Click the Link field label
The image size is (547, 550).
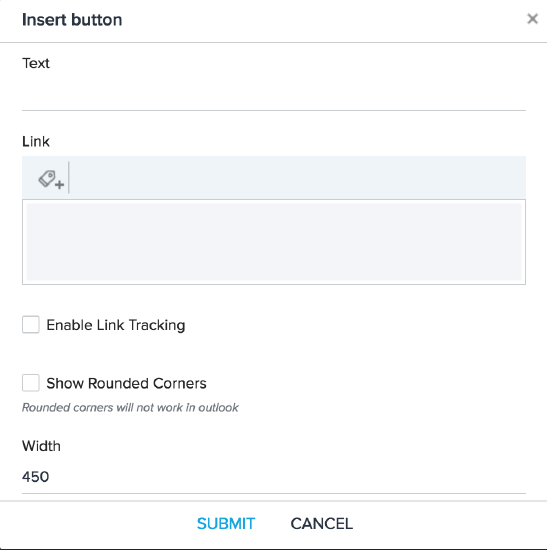click(x=36, y=142)
